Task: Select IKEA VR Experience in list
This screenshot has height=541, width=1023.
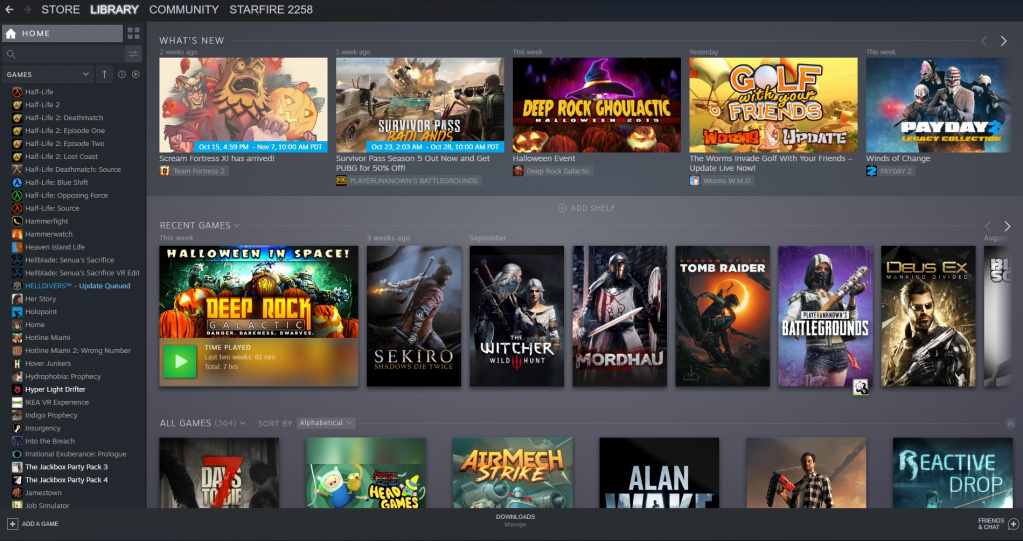Action: click(x=57, y=403)
